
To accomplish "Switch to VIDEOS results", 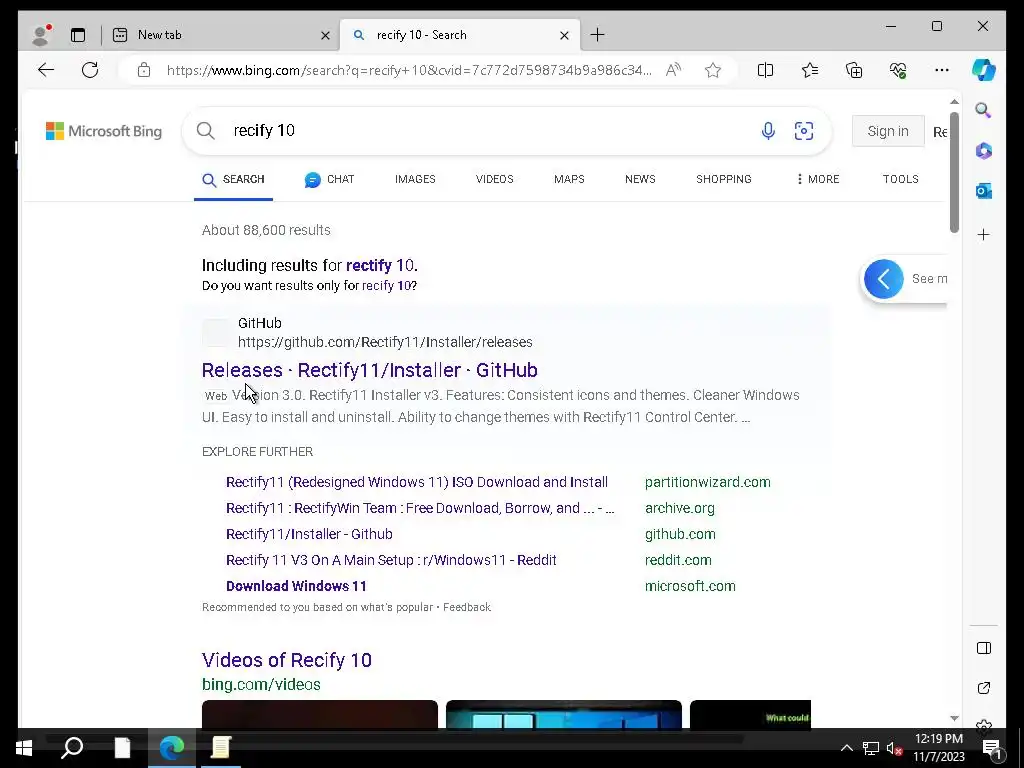I will (x=494, y=179).
